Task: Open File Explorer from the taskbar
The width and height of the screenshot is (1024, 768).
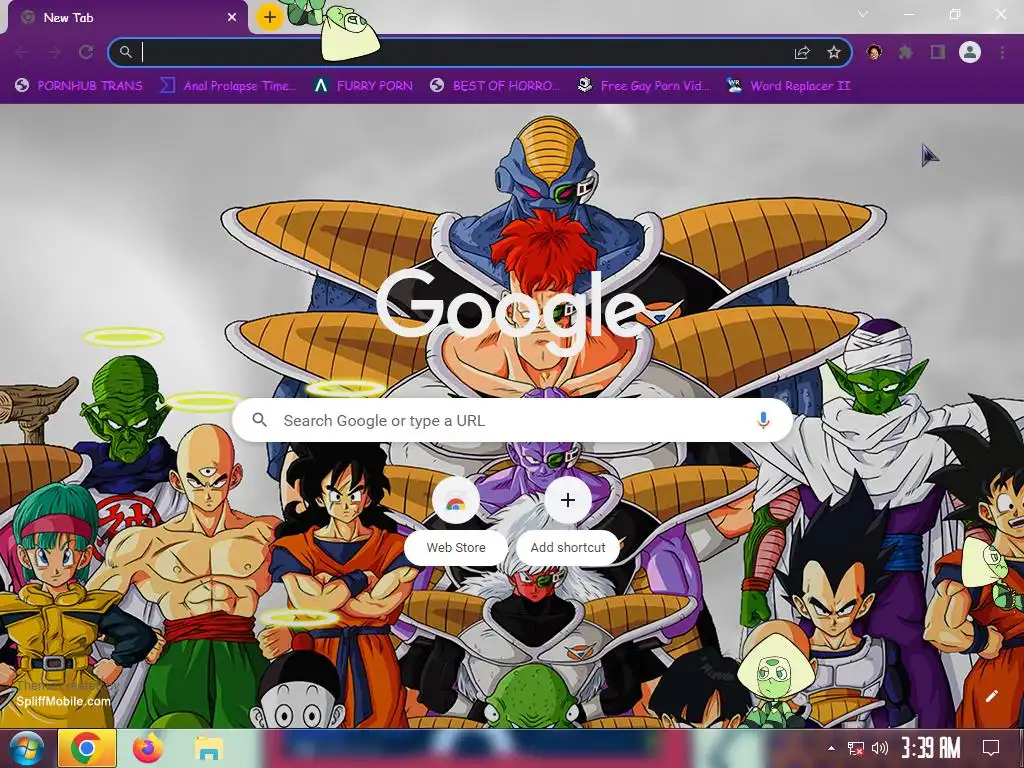Action: (208, 749)
